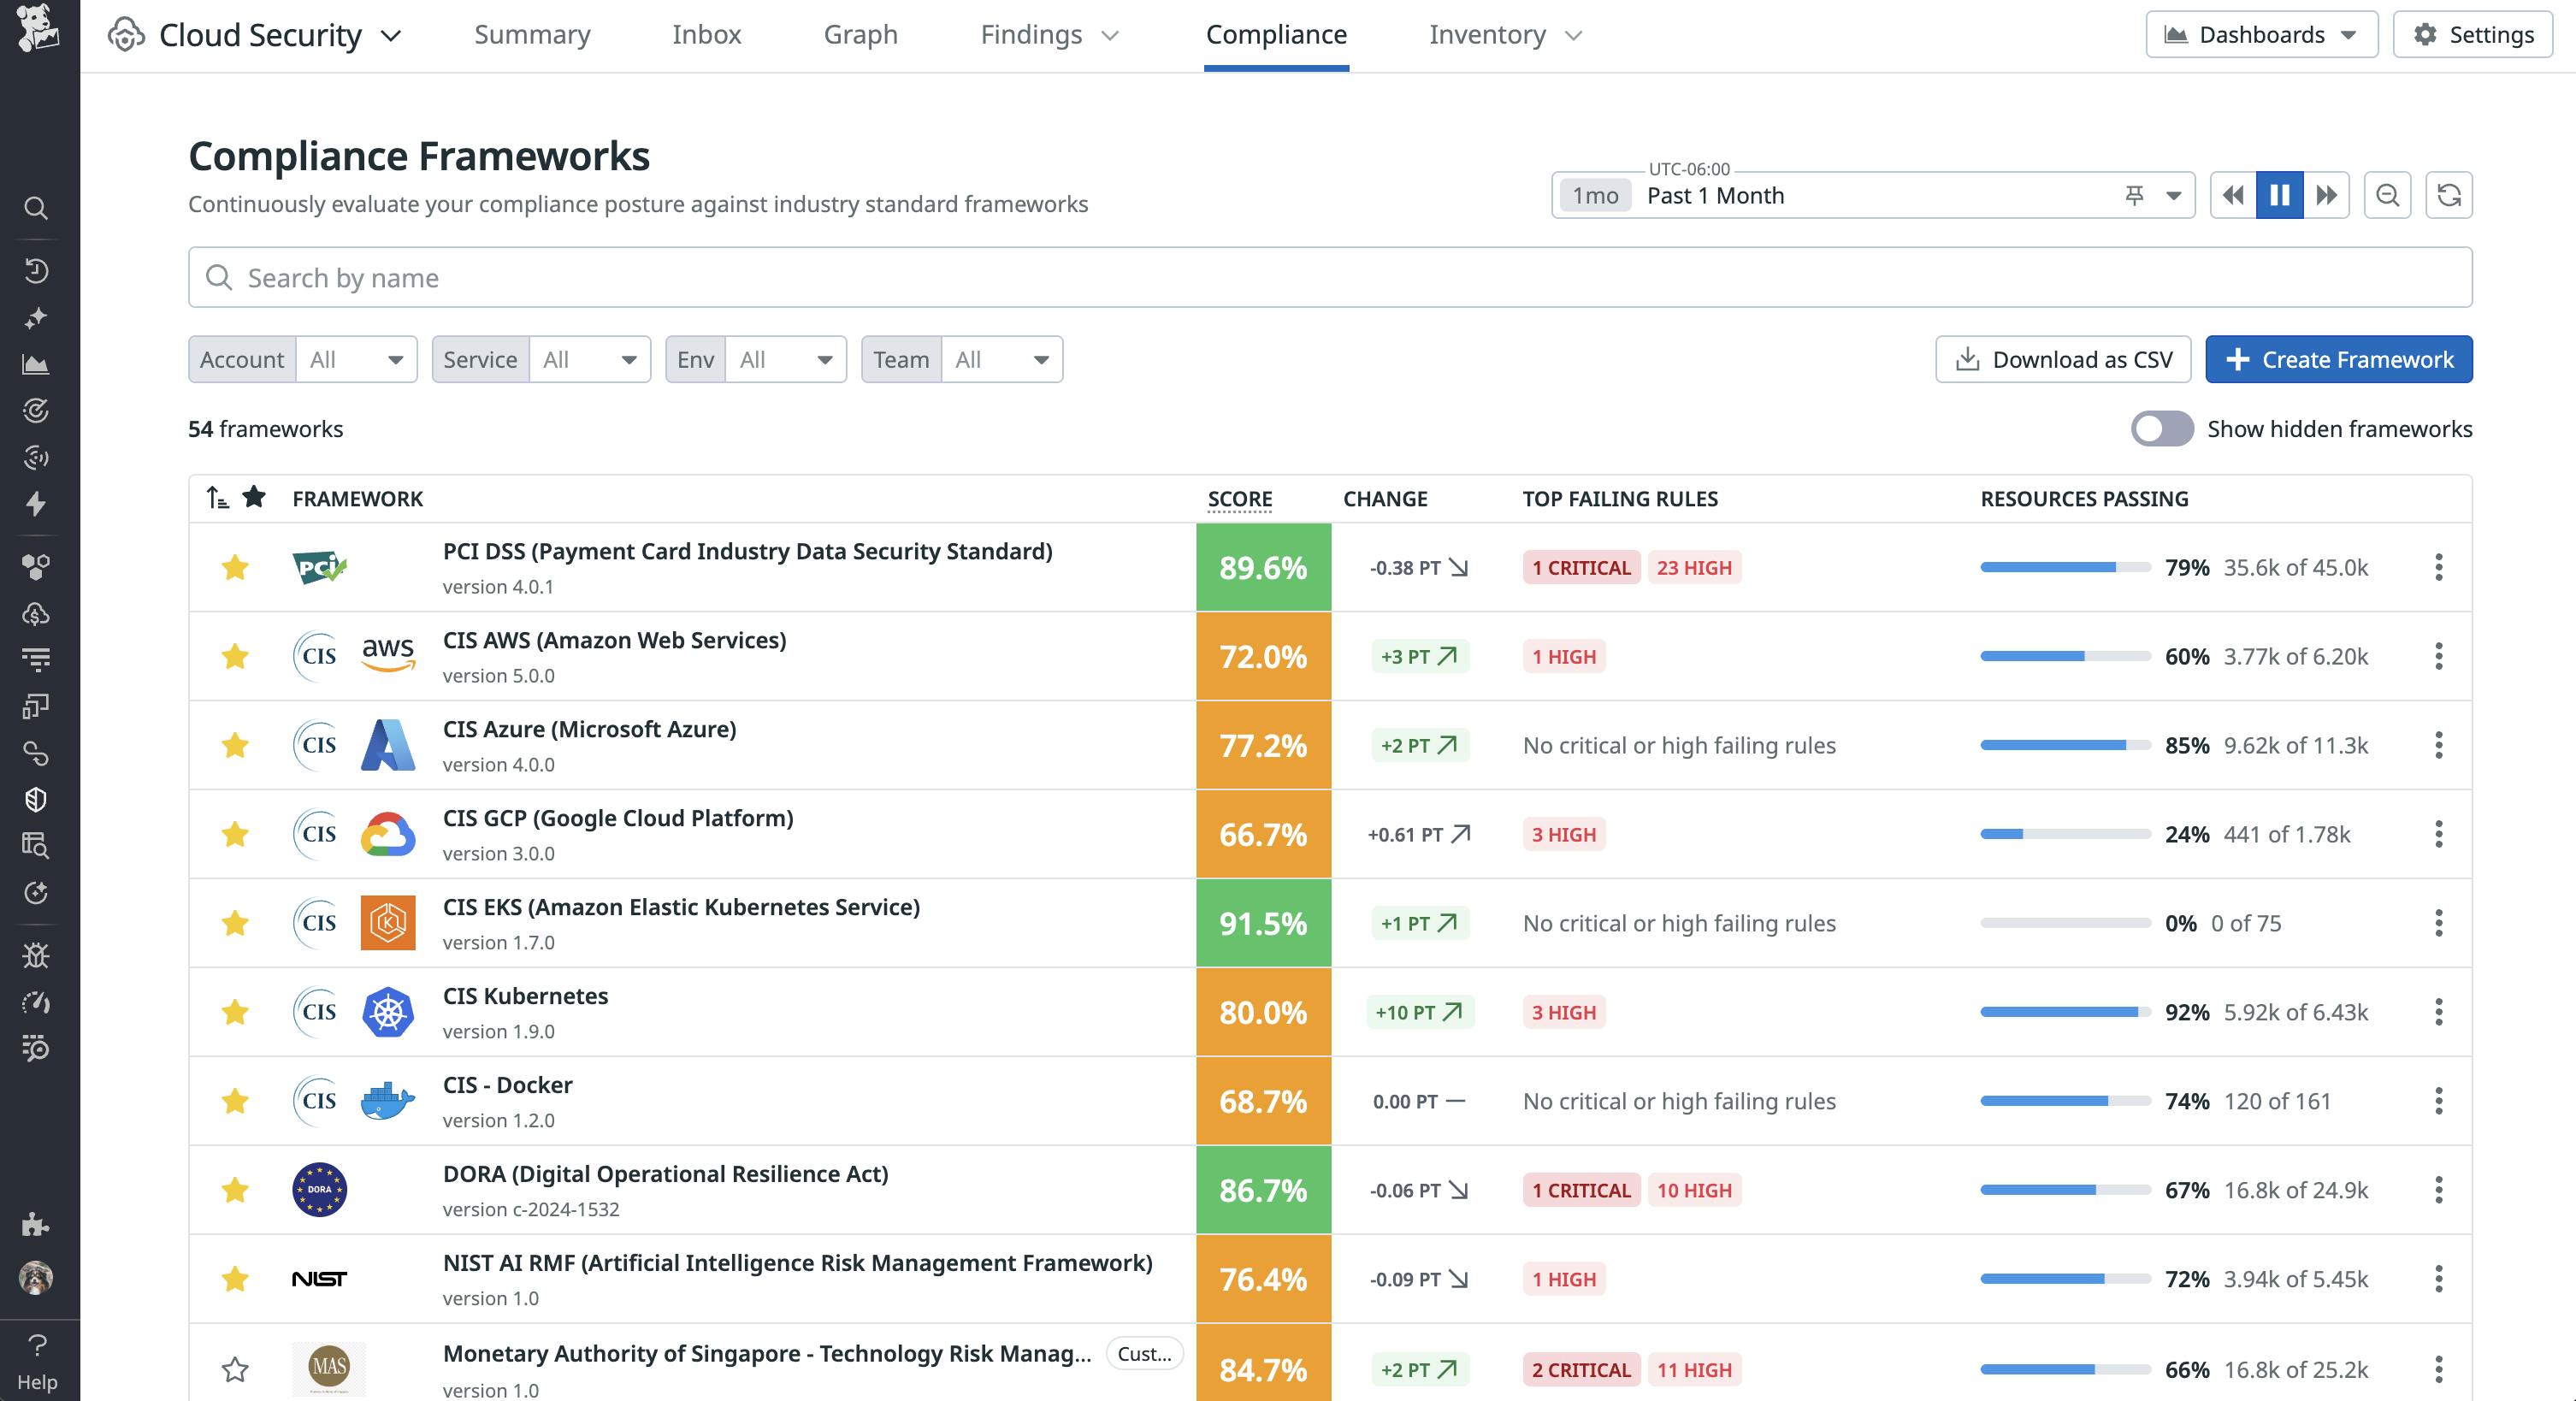The image size is (2576, 1401).
Task: Select the Dashboards chart icon in the sidebar
Action: pos(37,364)
